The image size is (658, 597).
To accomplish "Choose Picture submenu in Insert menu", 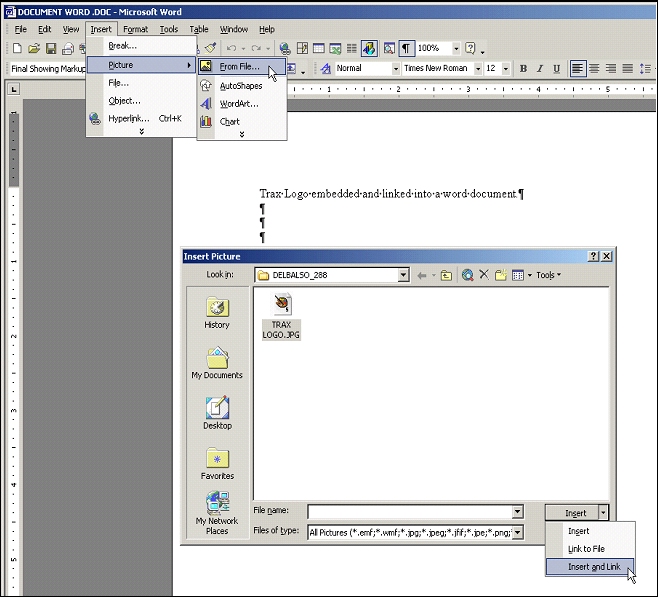I will [x=141, y=65].
